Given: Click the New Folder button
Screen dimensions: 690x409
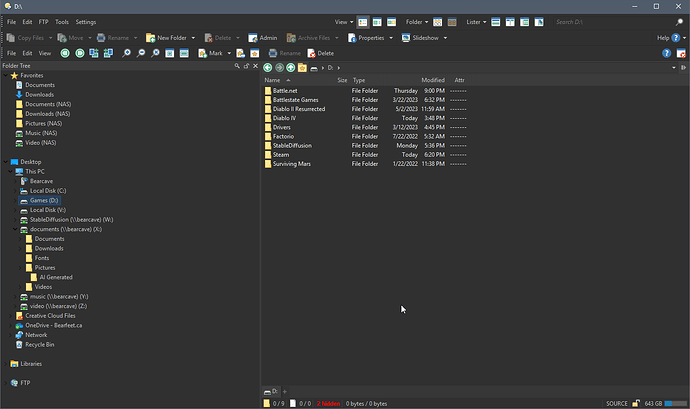Looking at the screenshot, I should (166, 38).
